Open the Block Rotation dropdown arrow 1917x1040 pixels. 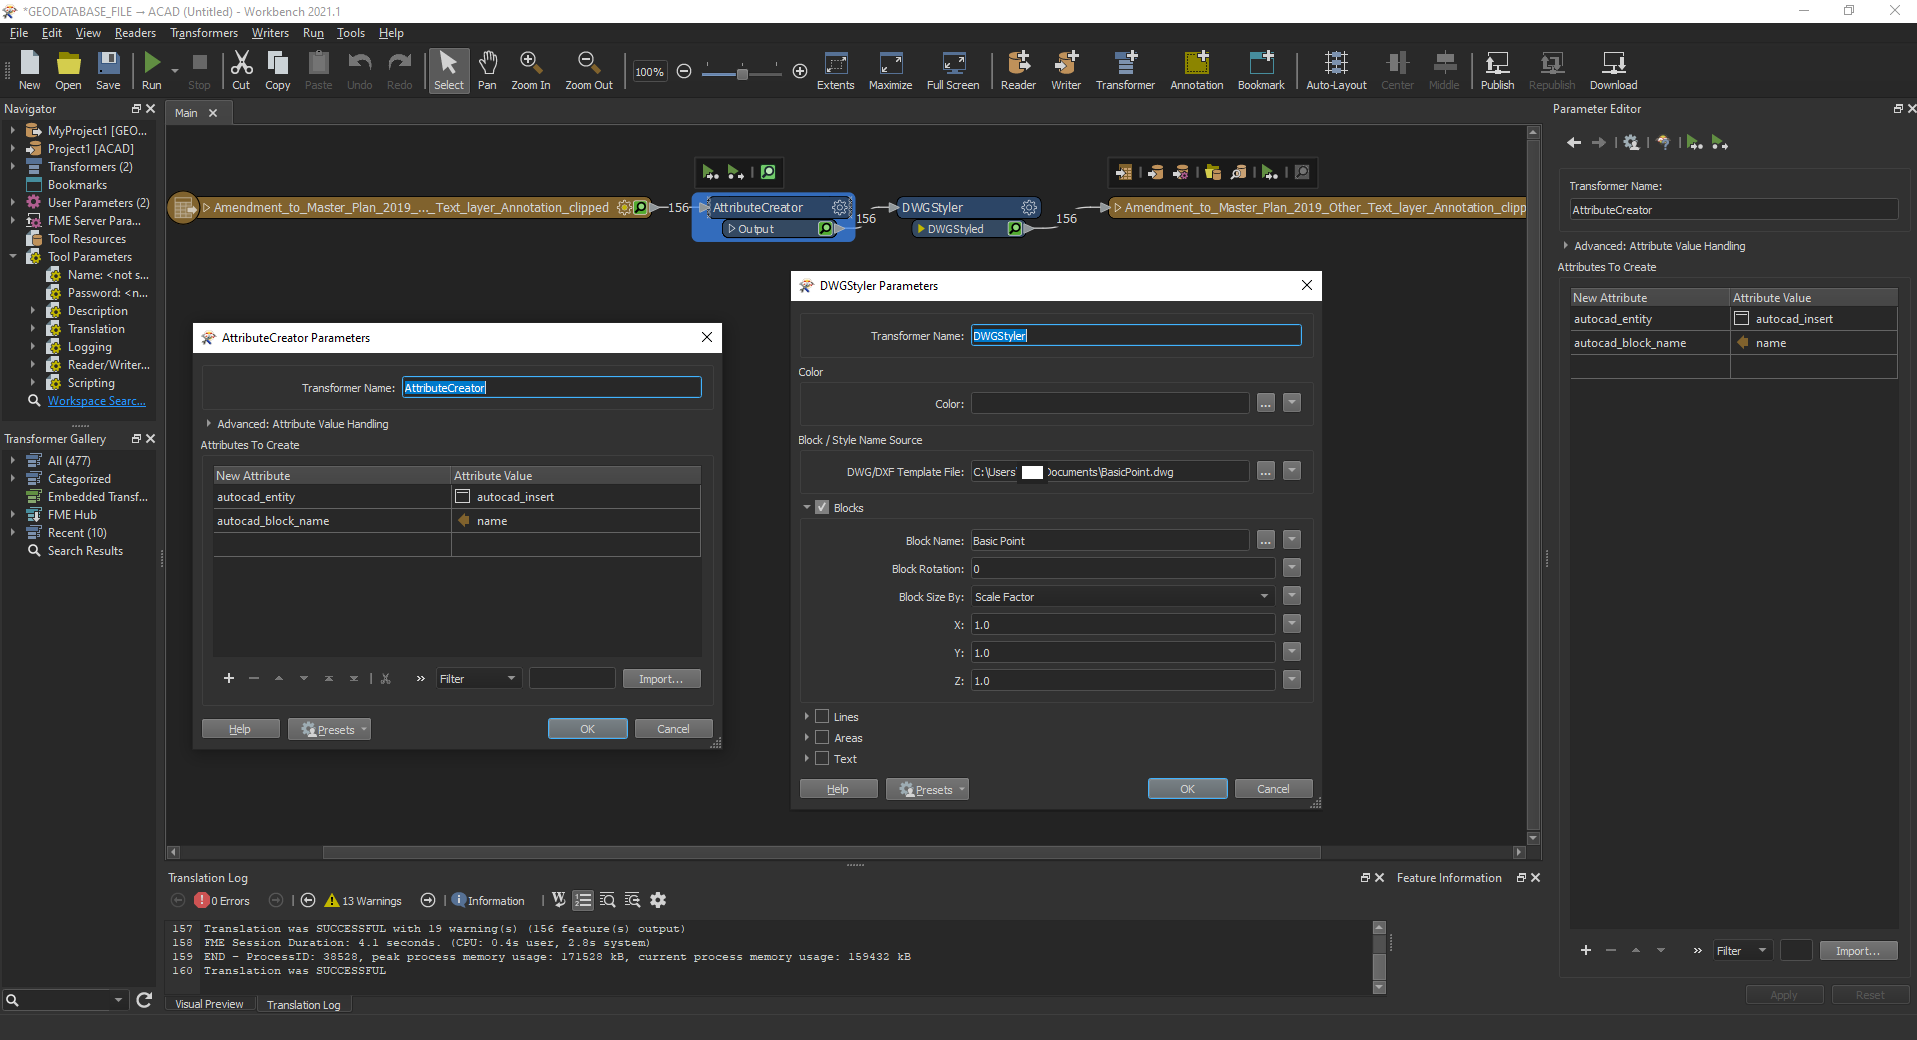click(x=1292, y=568)
